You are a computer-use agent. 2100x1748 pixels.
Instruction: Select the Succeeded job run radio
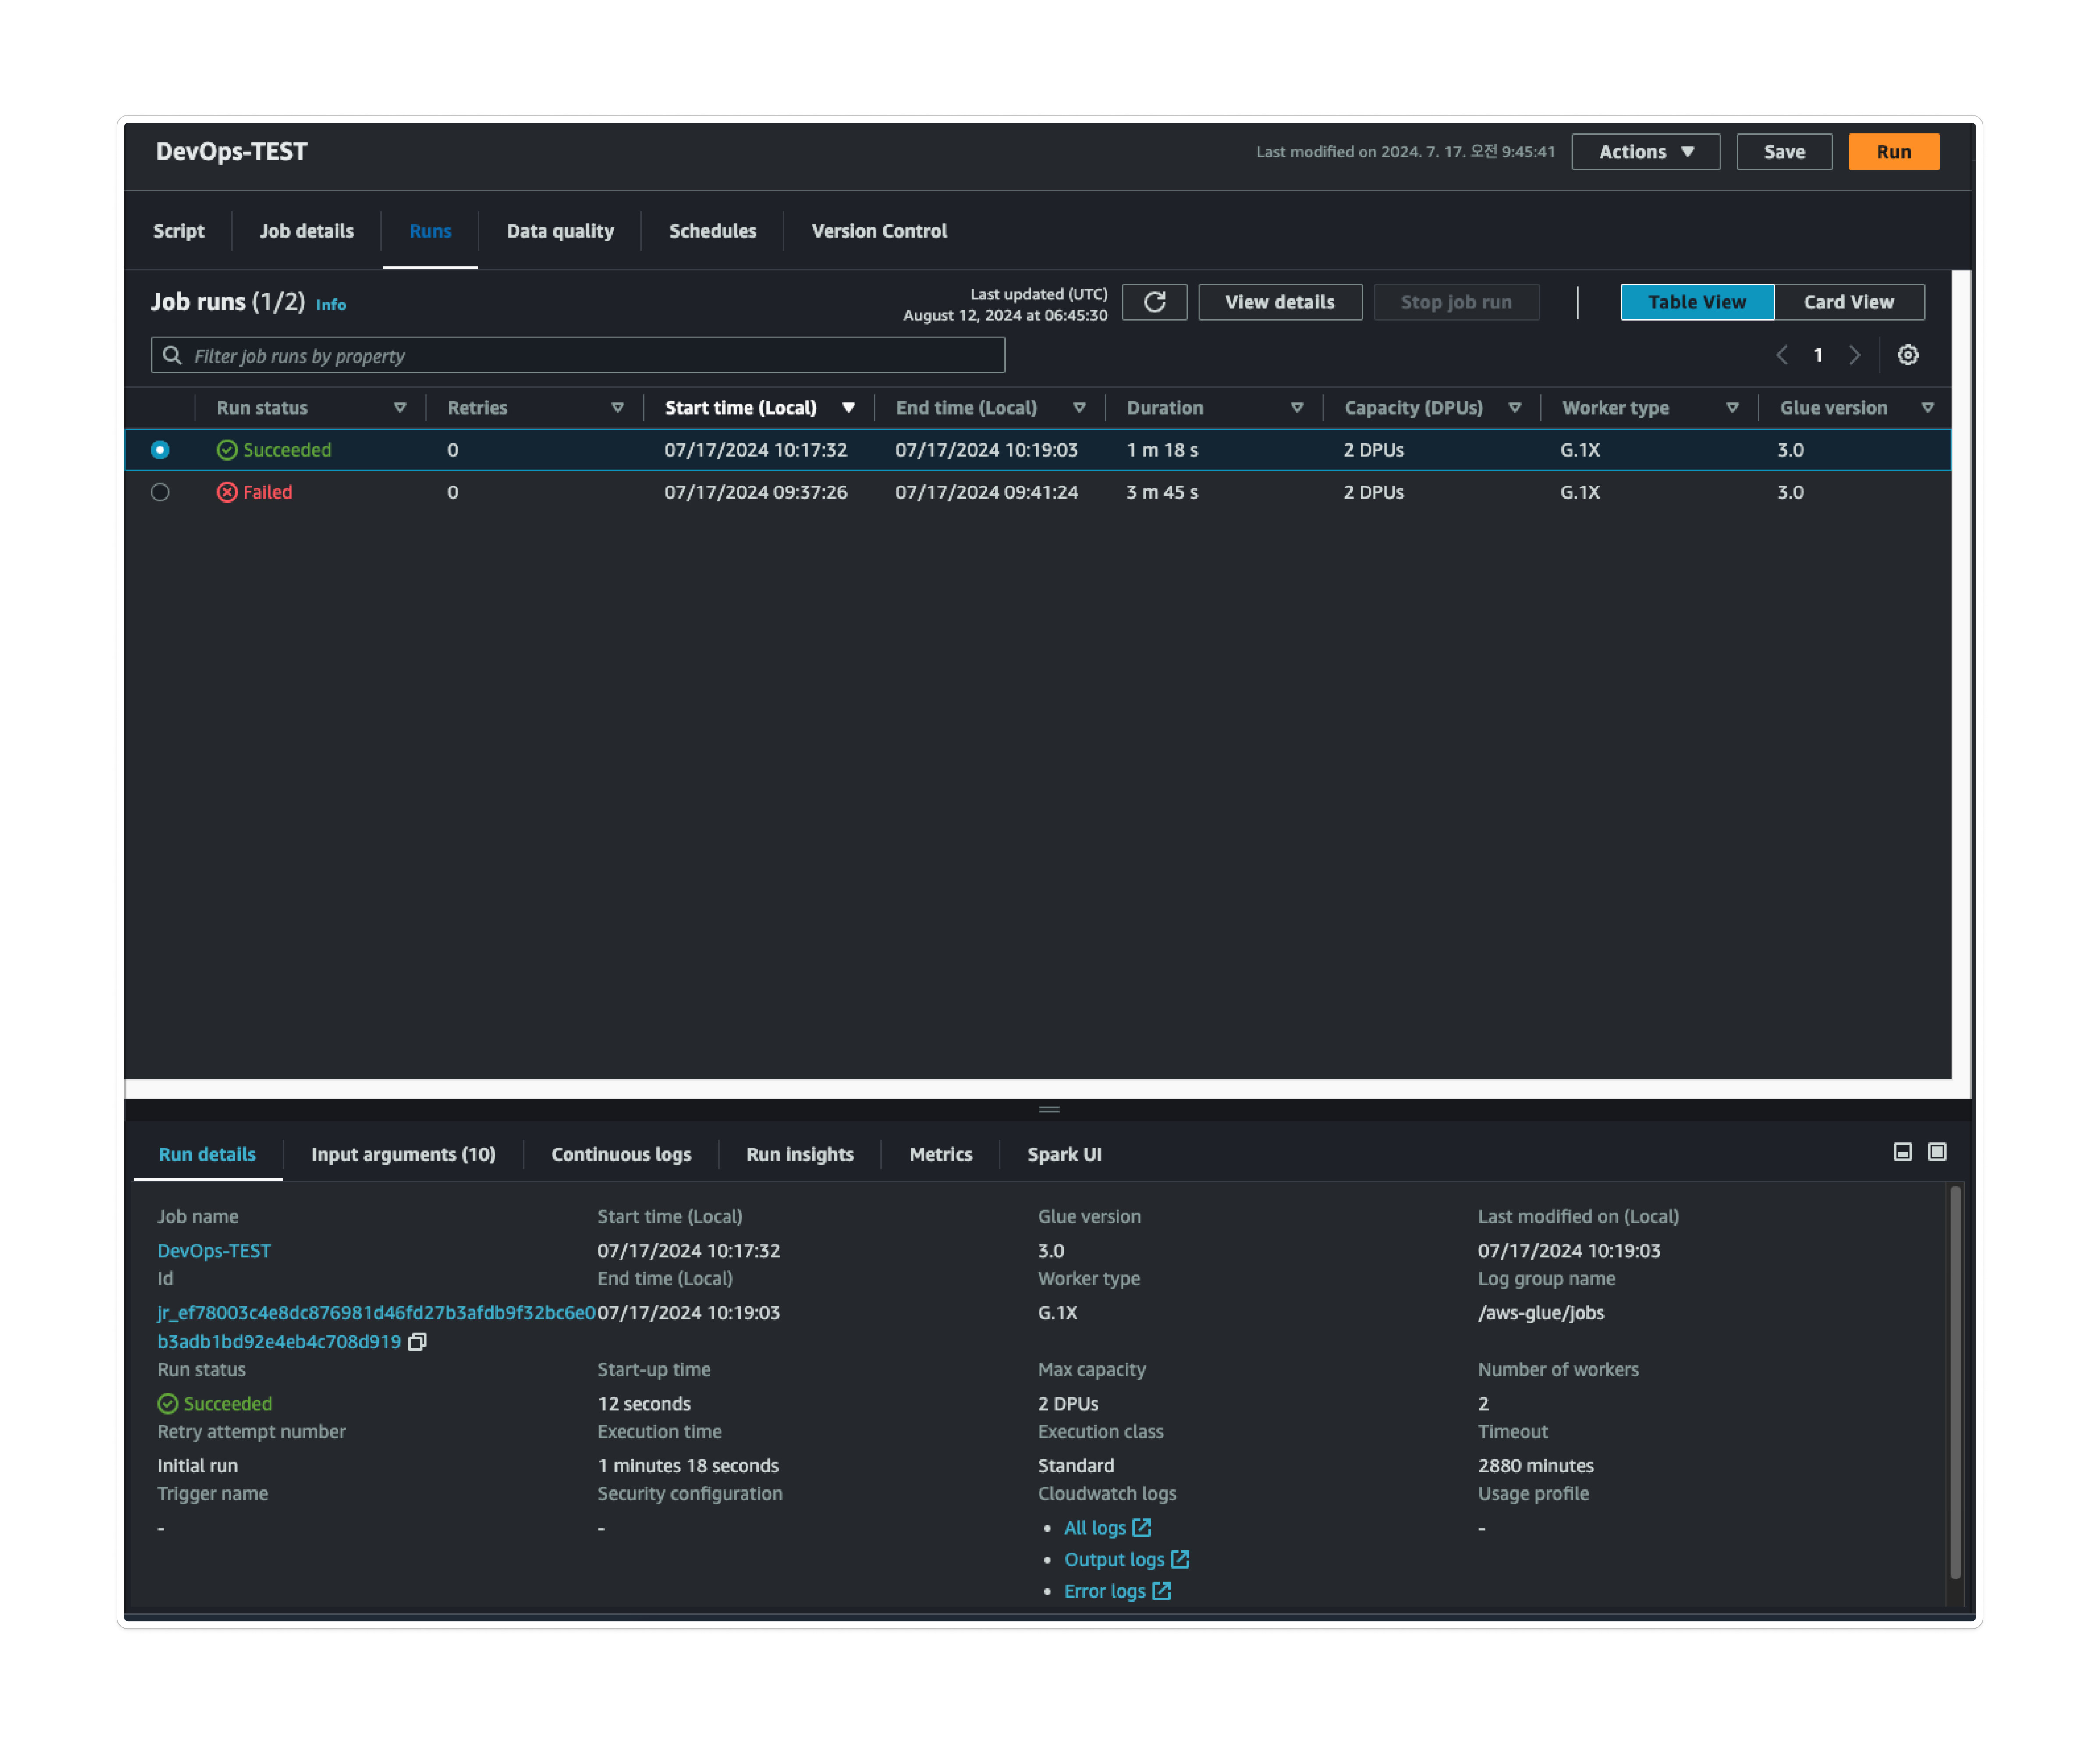160,450
